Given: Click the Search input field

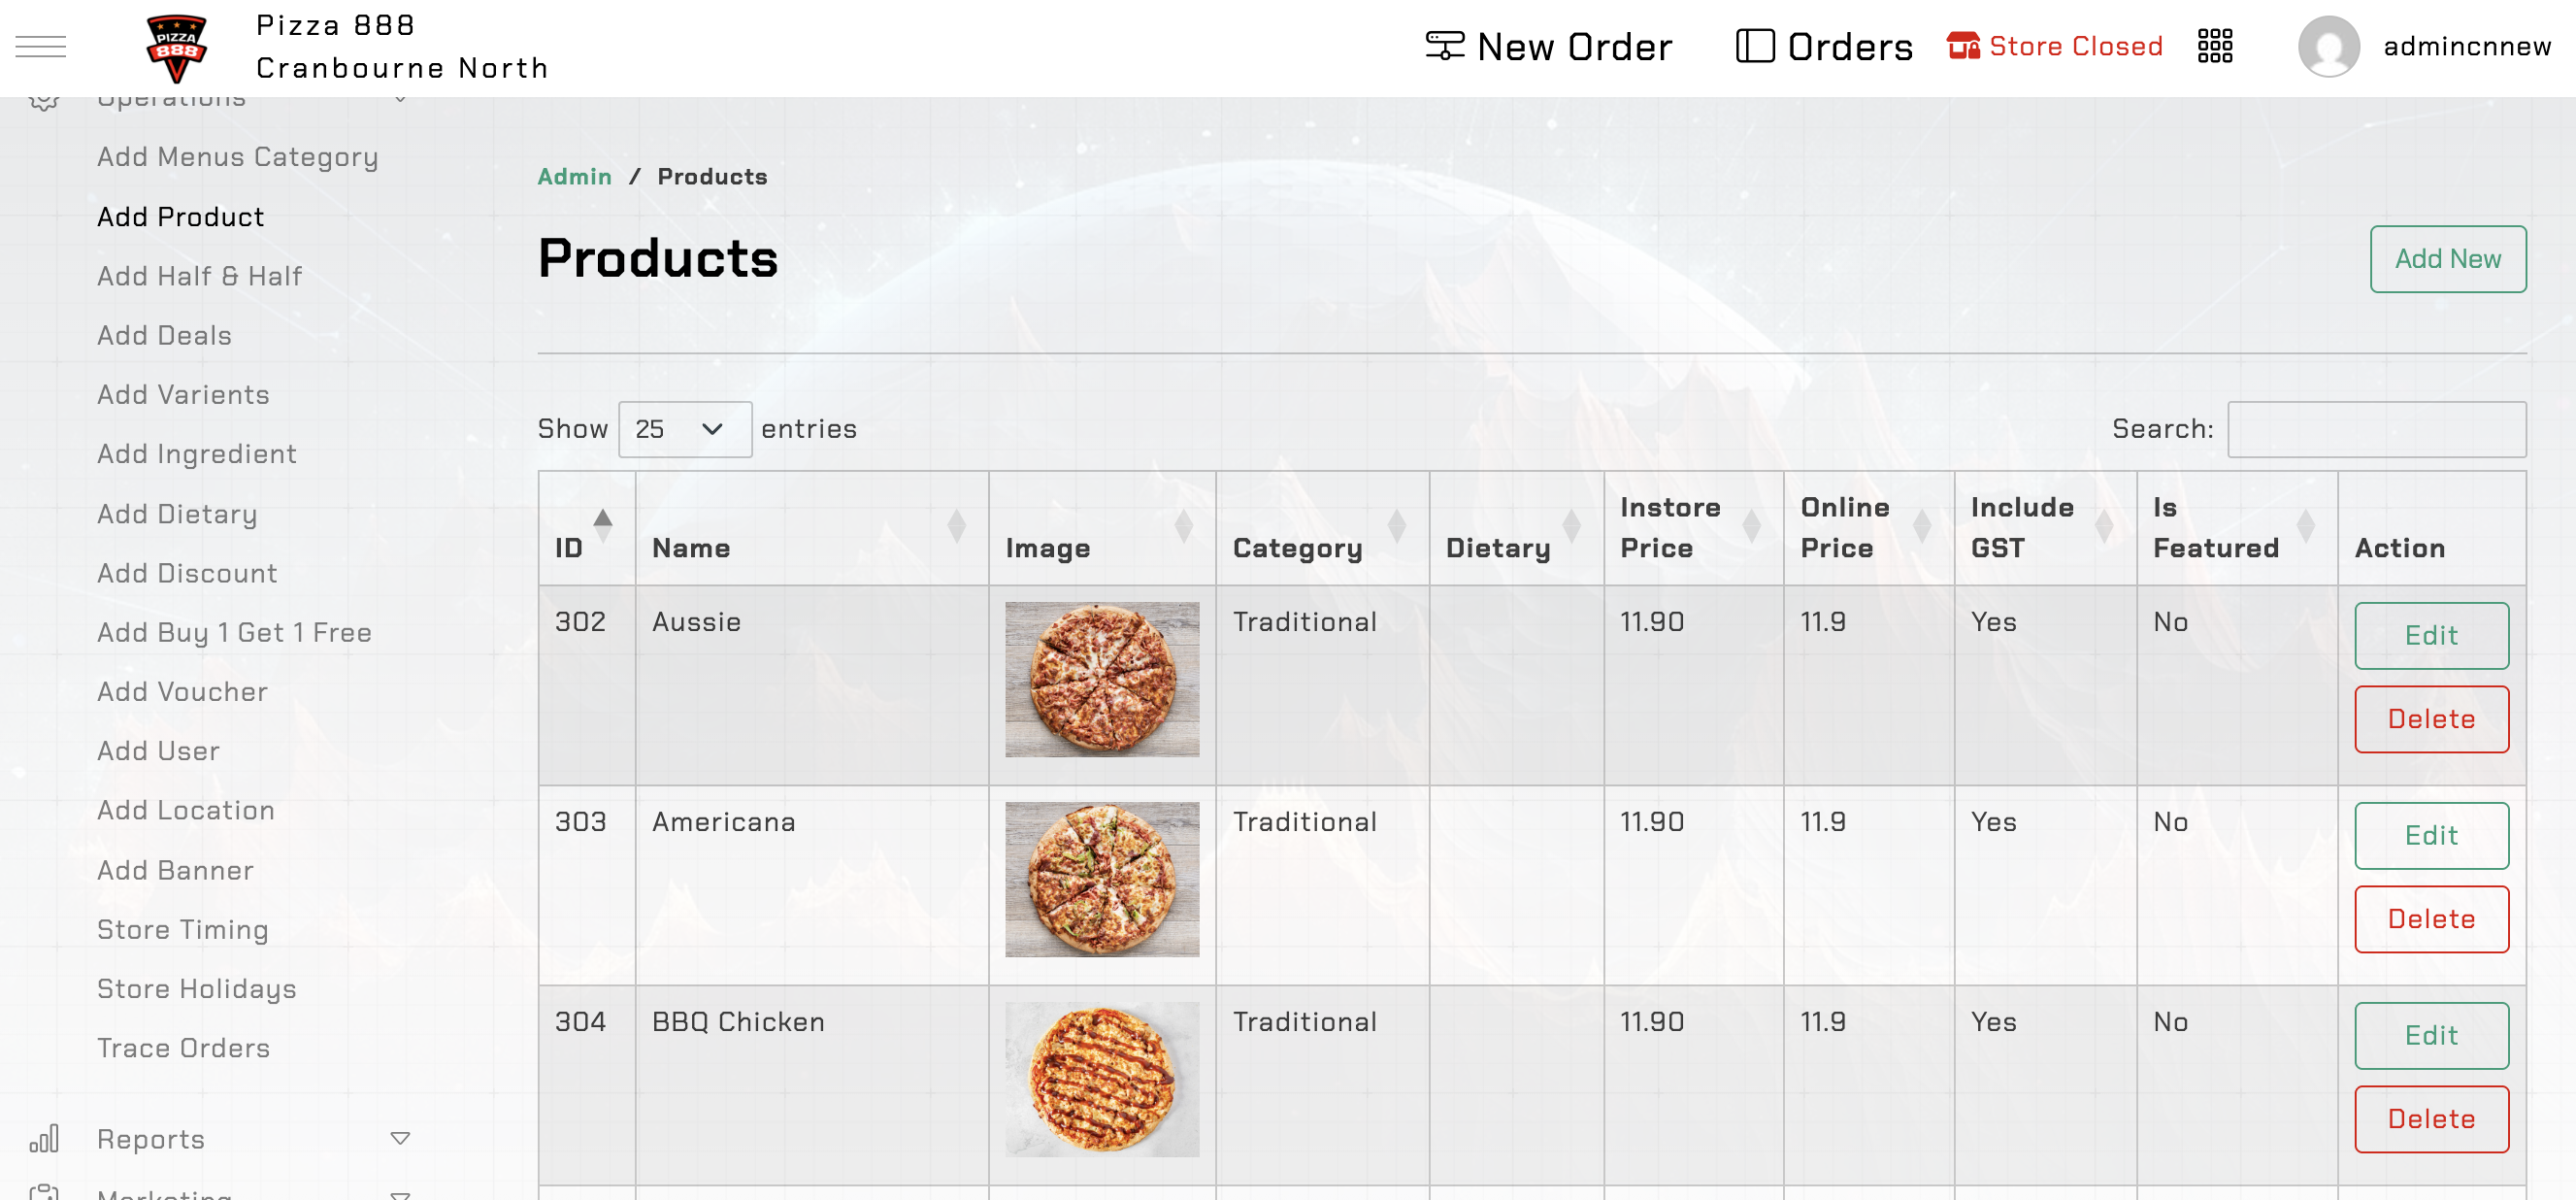Looking at the screenshot, I should [2375, 429].
